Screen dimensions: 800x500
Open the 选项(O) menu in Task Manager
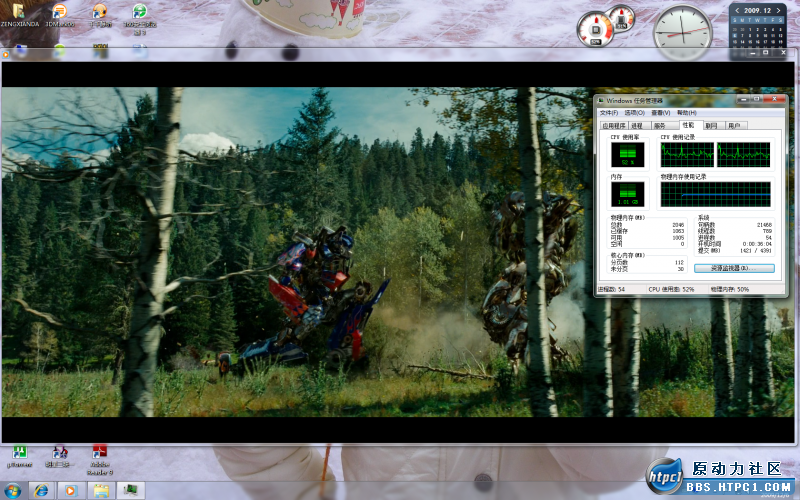(634, 113)
